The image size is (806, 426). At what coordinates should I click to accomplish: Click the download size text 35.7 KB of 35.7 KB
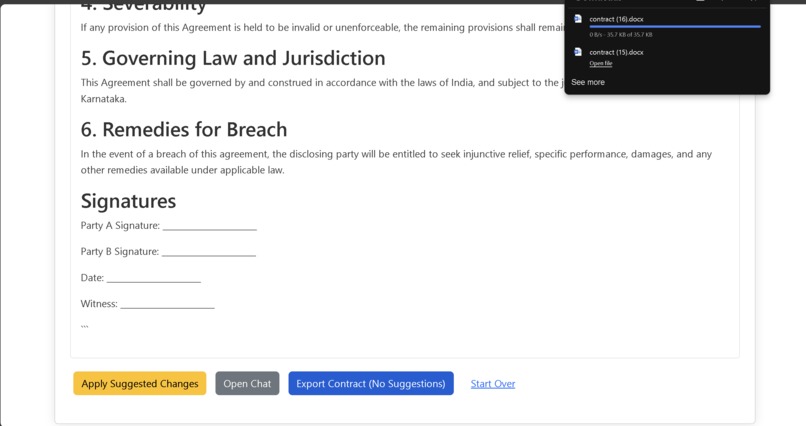621,35
